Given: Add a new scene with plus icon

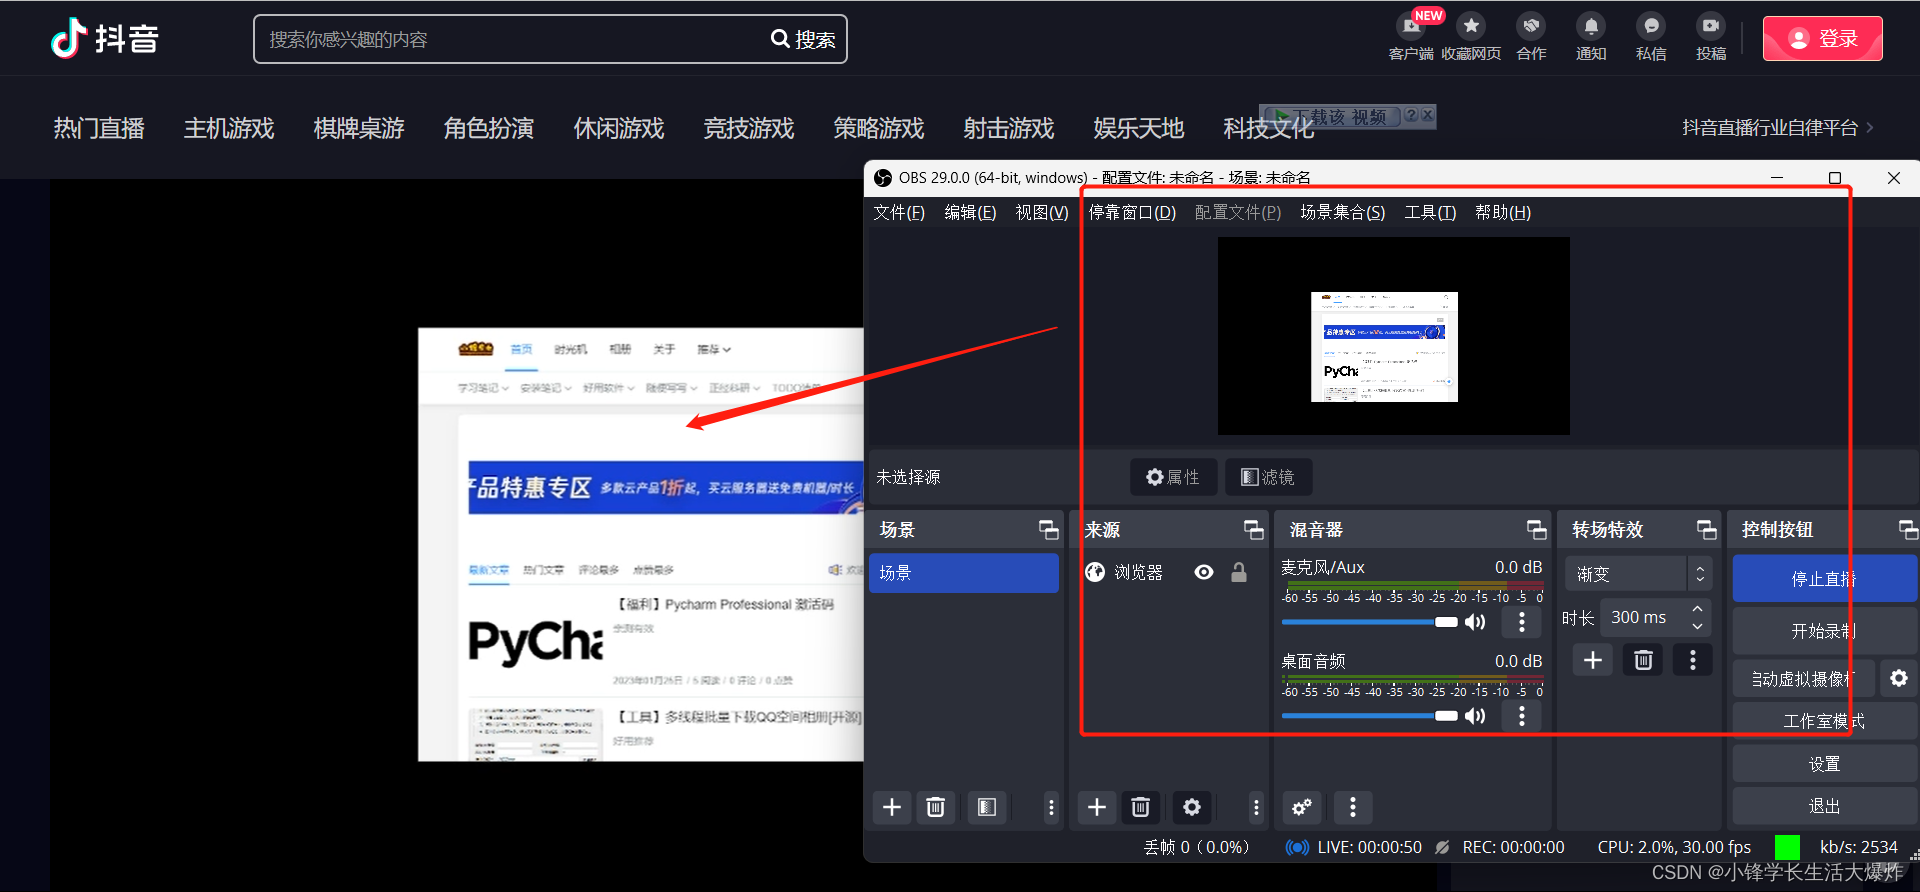Looking at the screenshot, I should pos(892,807).
